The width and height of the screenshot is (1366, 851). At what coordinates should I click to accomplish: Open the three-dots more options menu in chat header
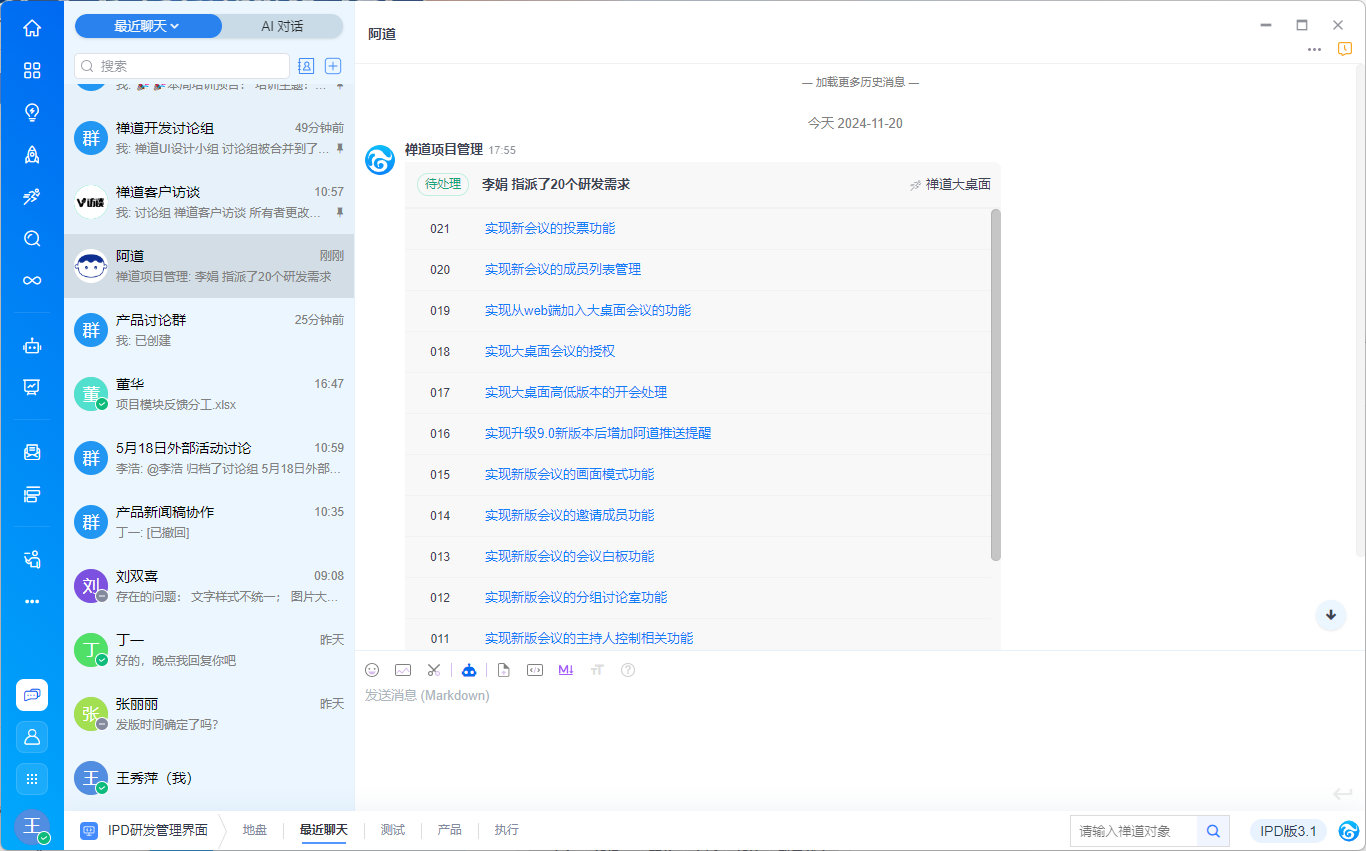[x=1314, y=50]
